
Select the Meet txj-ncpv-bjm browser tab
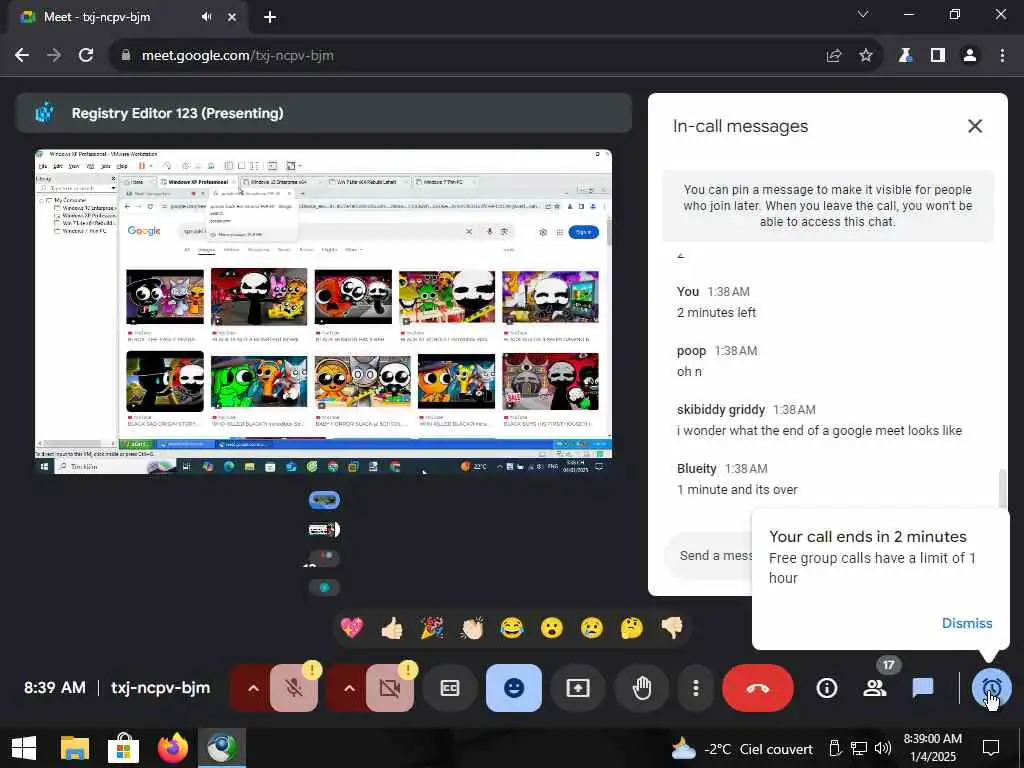click(x=127, y=17)
